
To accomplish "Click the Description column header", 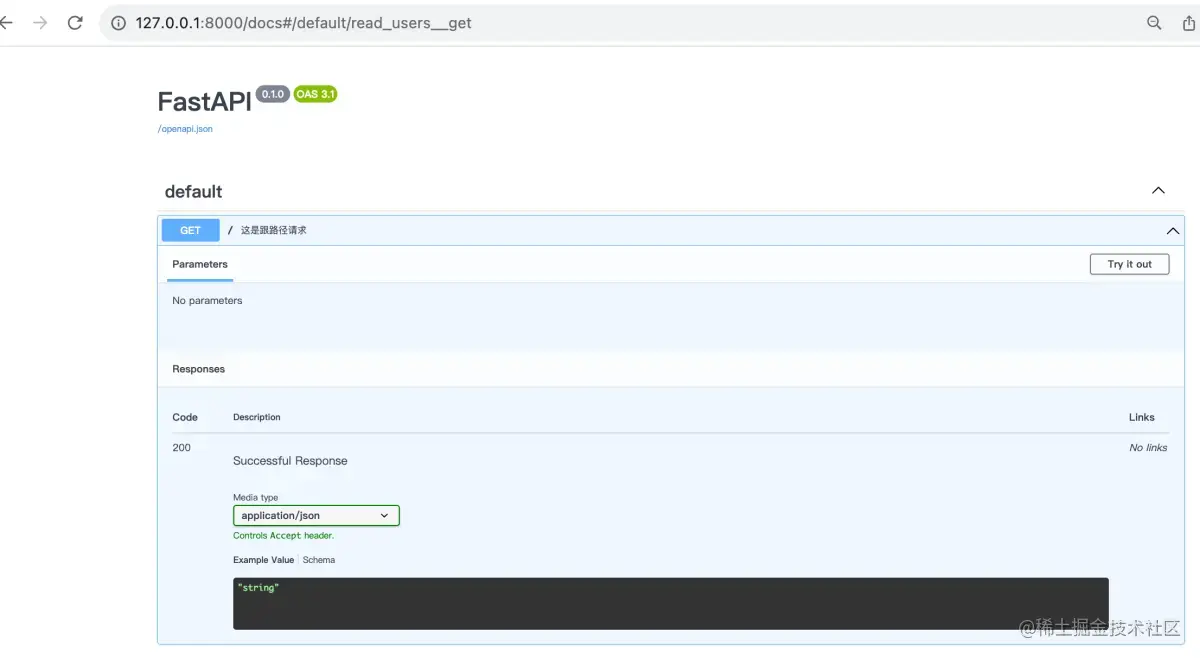I will click(257, 417).
